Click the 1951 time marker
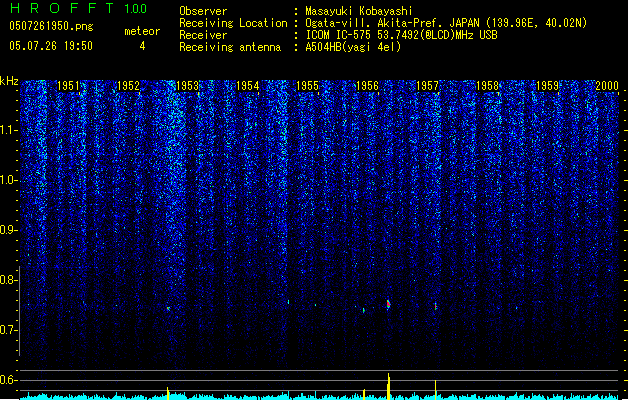 68,86
